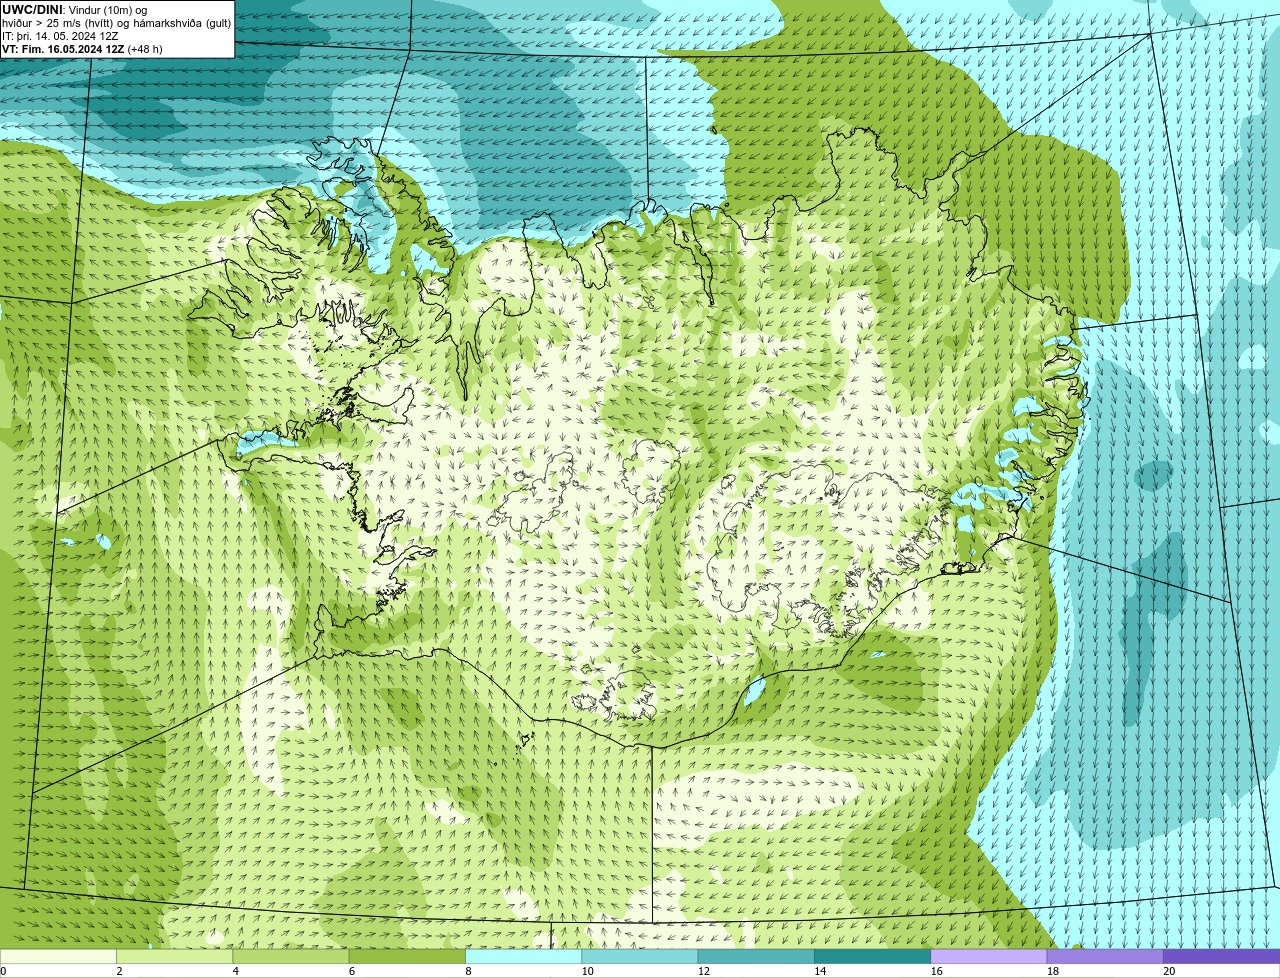The image size is (1280, 978).
Task: Click the pale yellow 0–2 legend swatch
Action: [x=58, y=956]
